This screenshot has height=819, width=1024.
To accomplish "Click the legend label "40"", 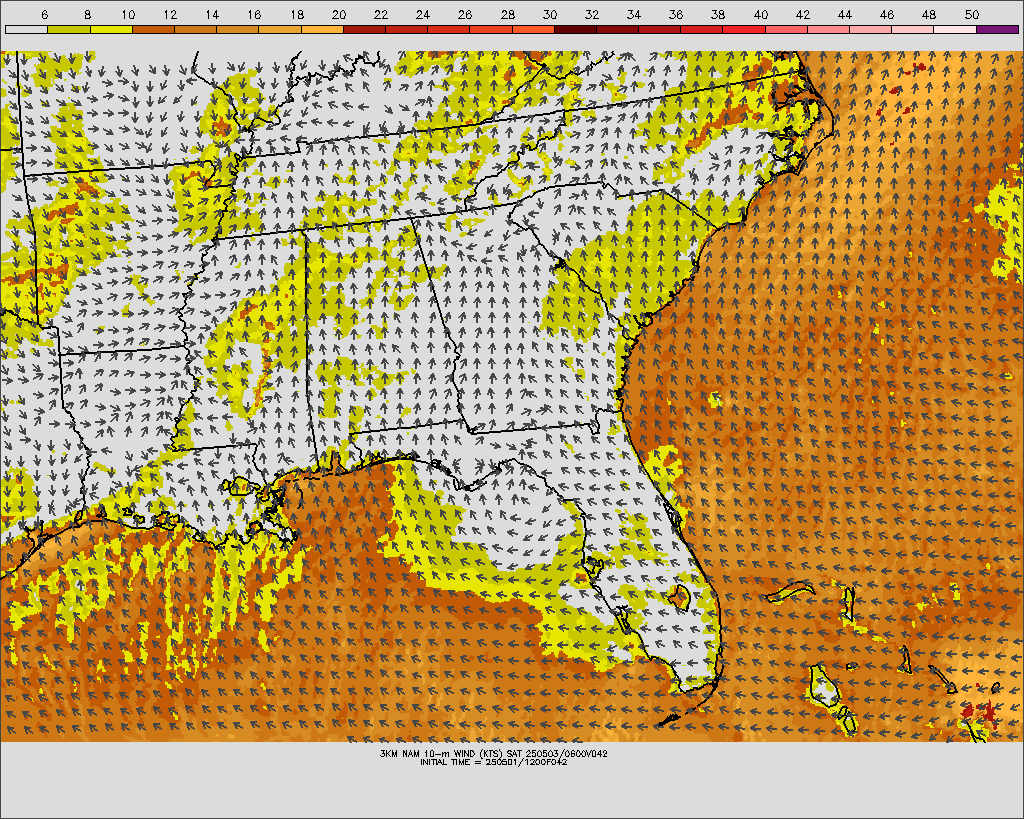I will click(761, 14).
